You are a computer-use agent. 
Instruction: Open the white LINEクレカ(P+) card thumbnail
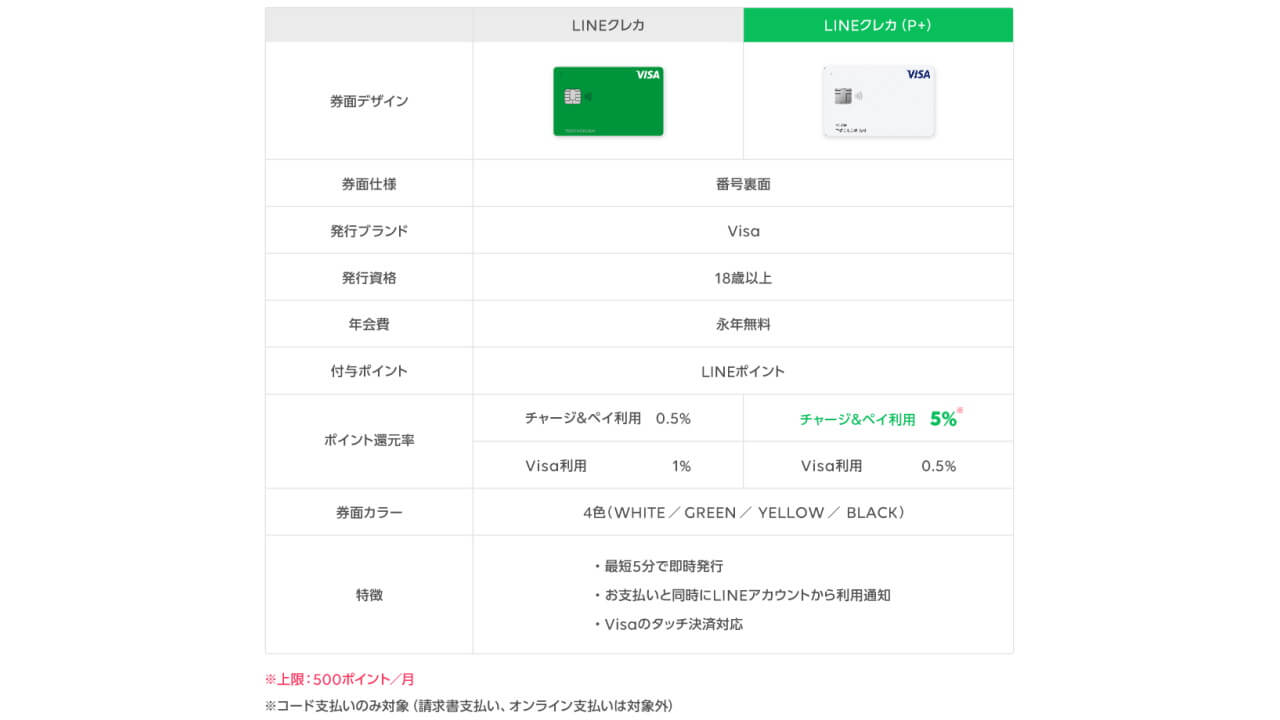(x=878, y=100)
